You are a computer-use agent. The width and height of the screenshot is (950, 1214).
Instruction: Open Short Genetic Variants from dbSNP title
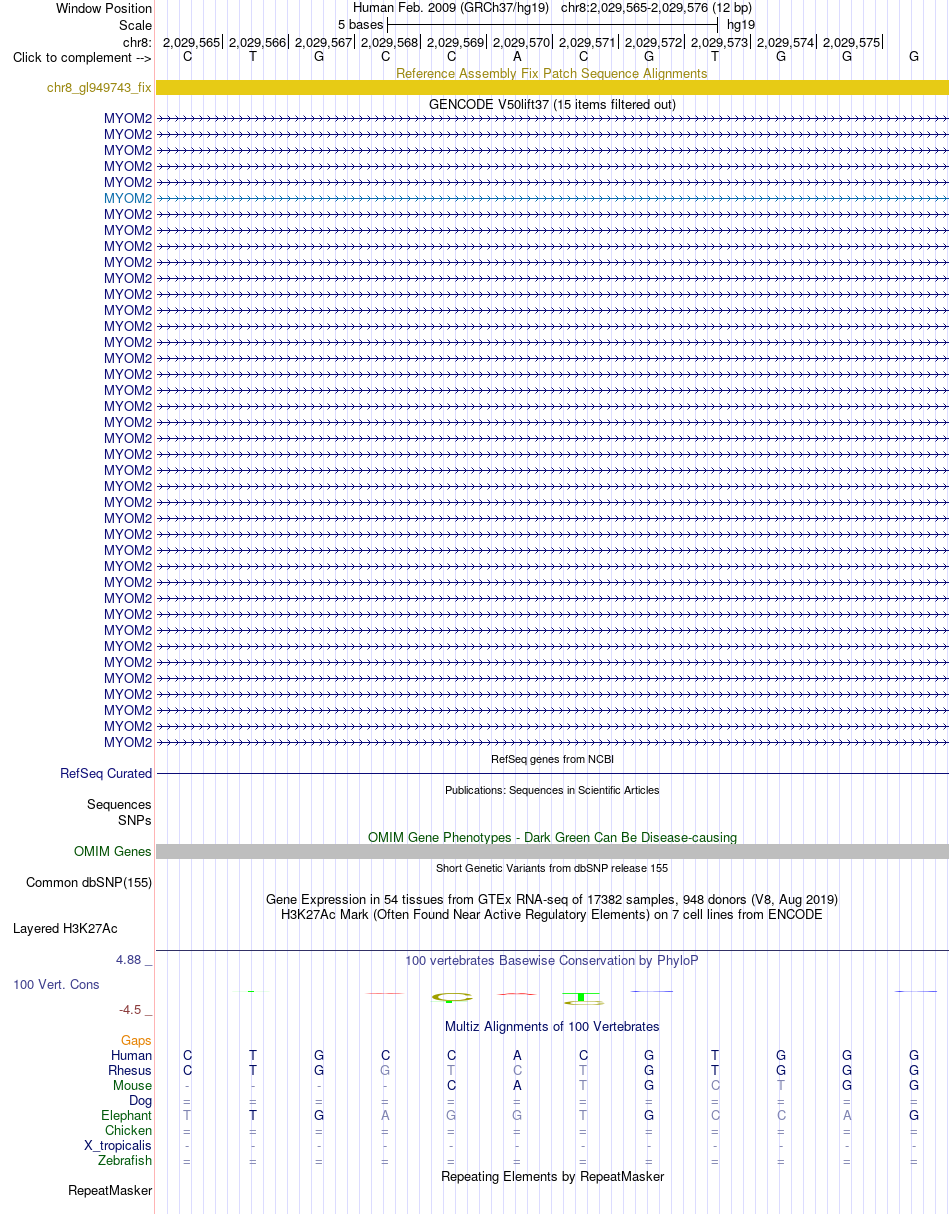552,868
